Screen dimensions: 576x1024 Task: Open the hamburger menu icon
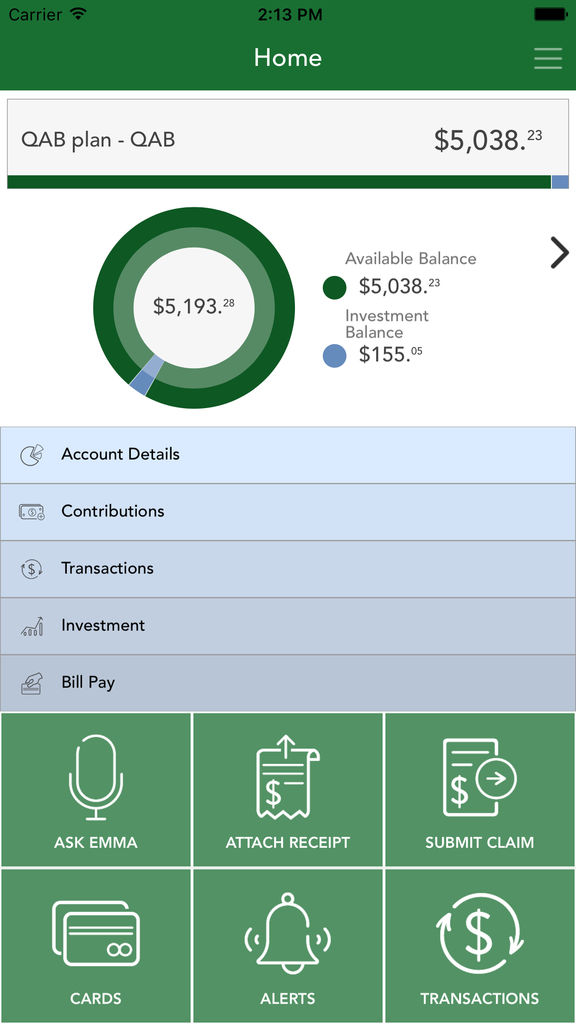[x=548, y=58]
